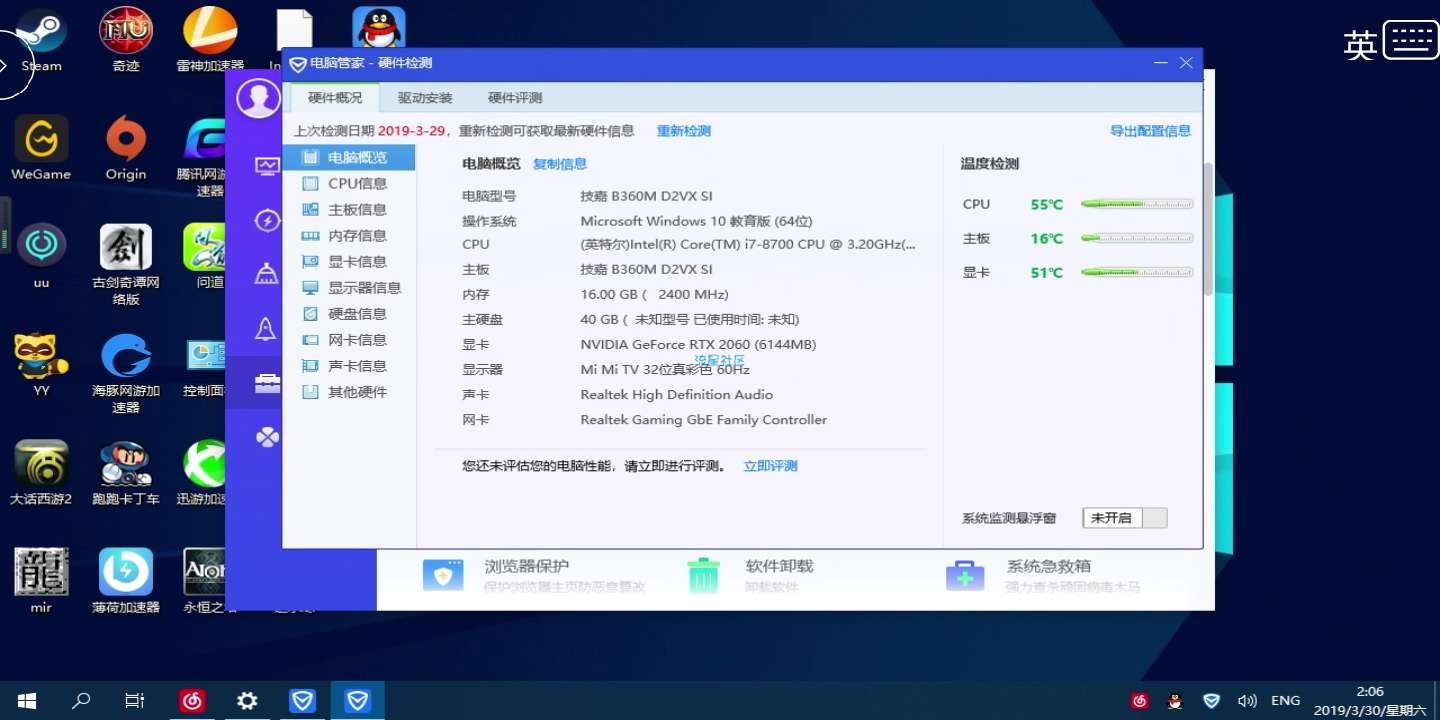This screenshot has height=720, width=1440.
Task: Select 声卡信息 in hardware list
Action: coord(349,365)
